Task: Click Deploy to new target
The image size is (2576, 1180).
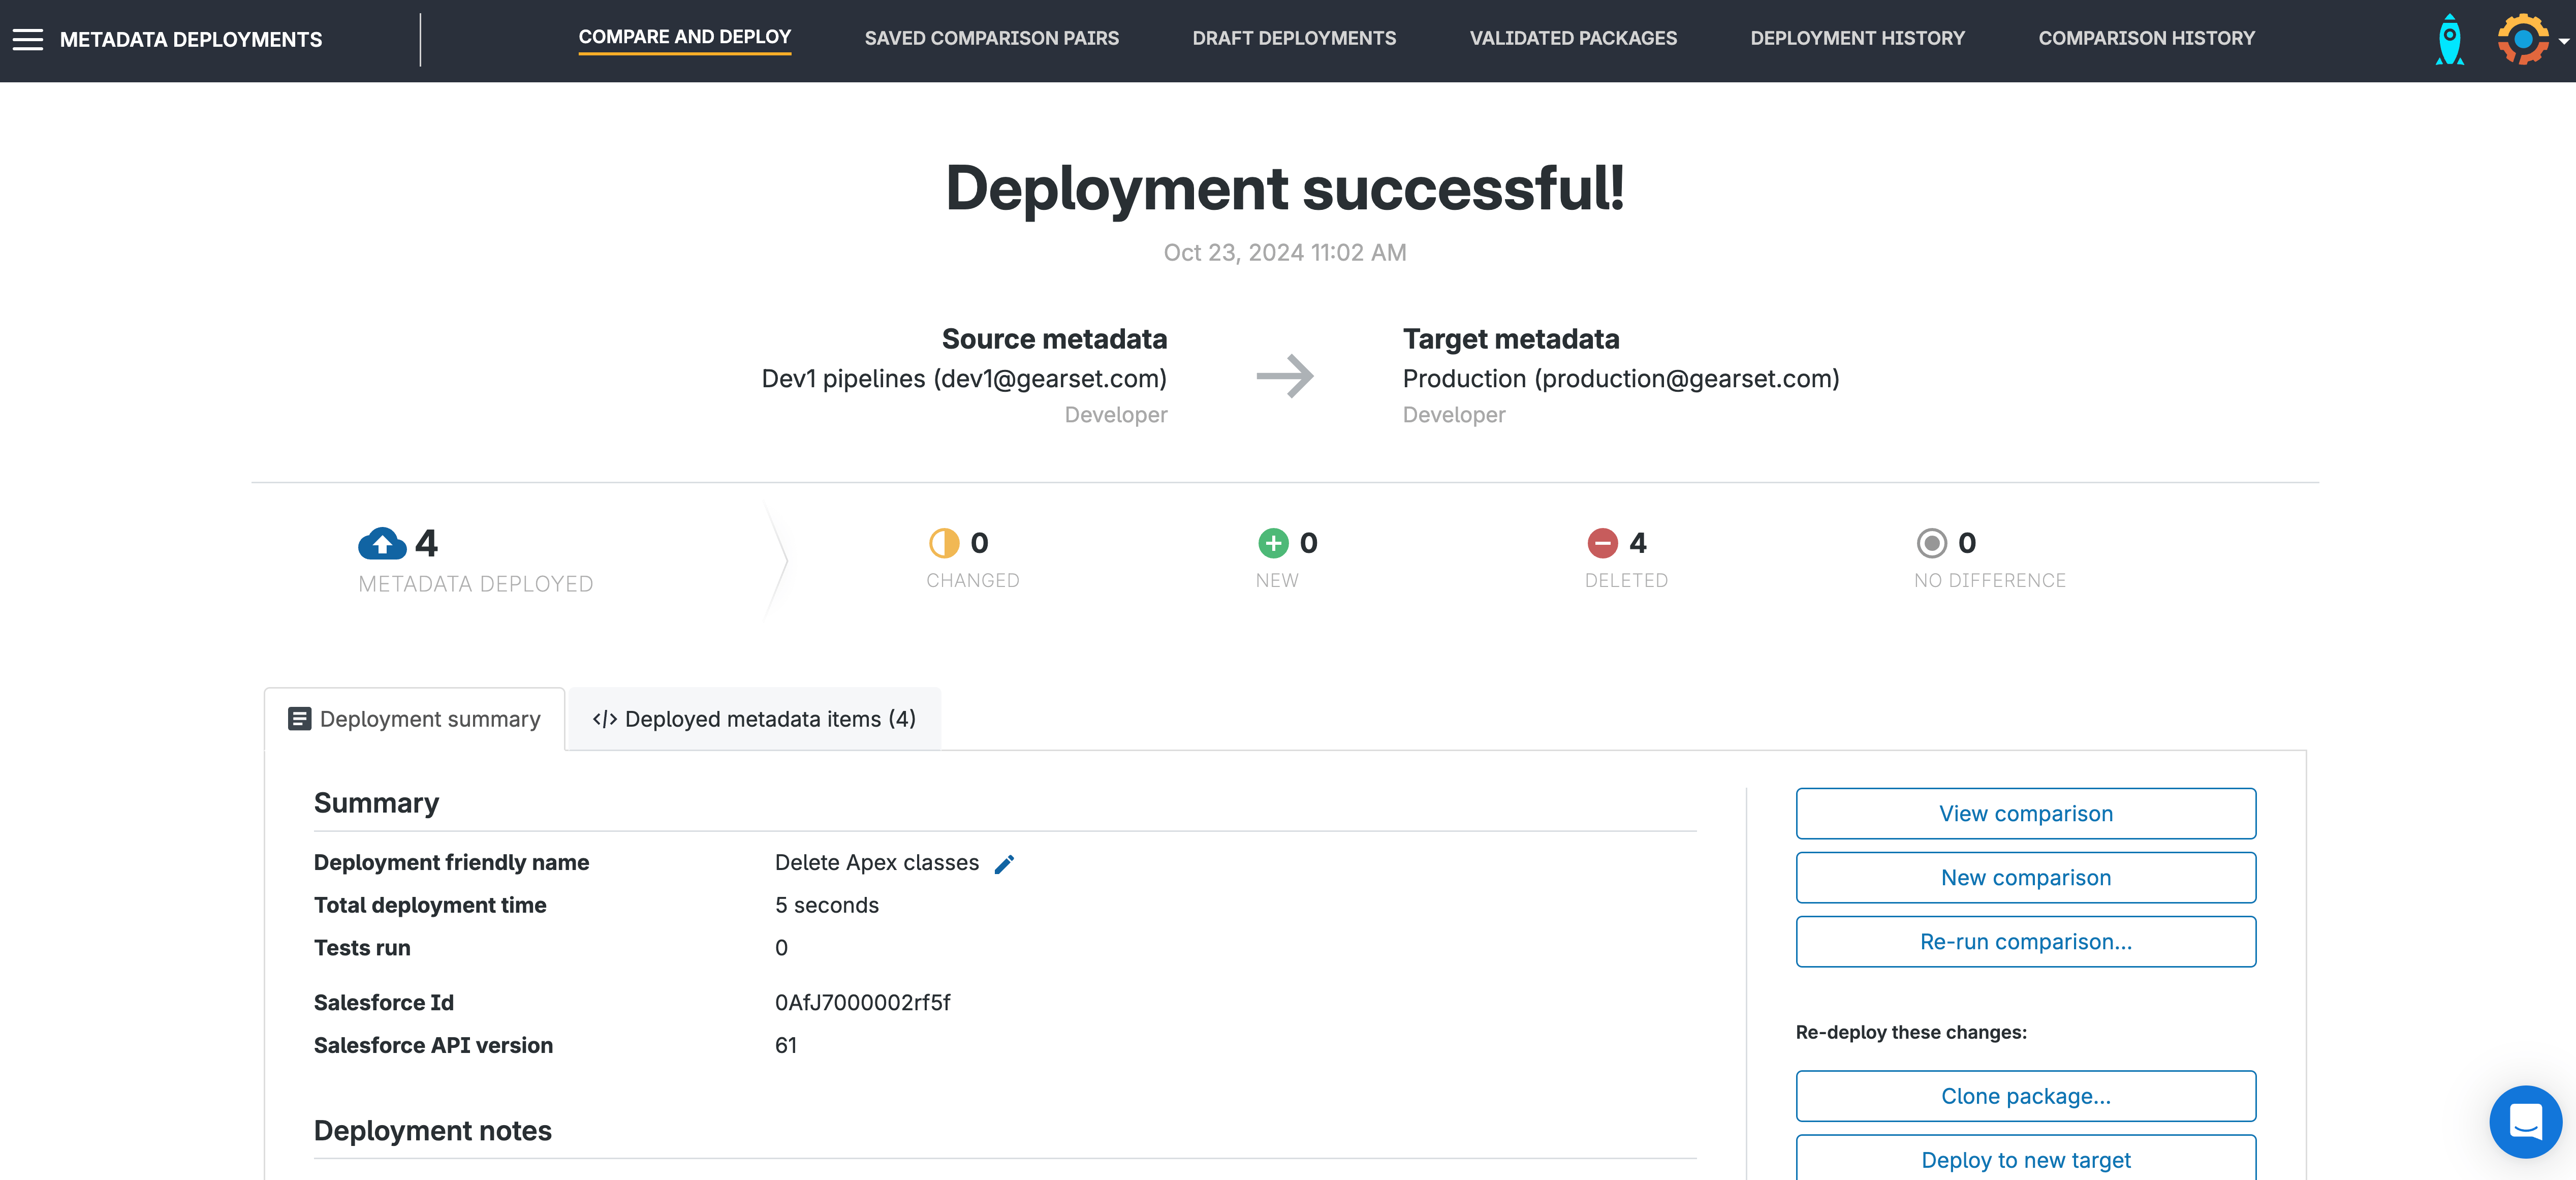Action: click(x=2025, y=1159)
